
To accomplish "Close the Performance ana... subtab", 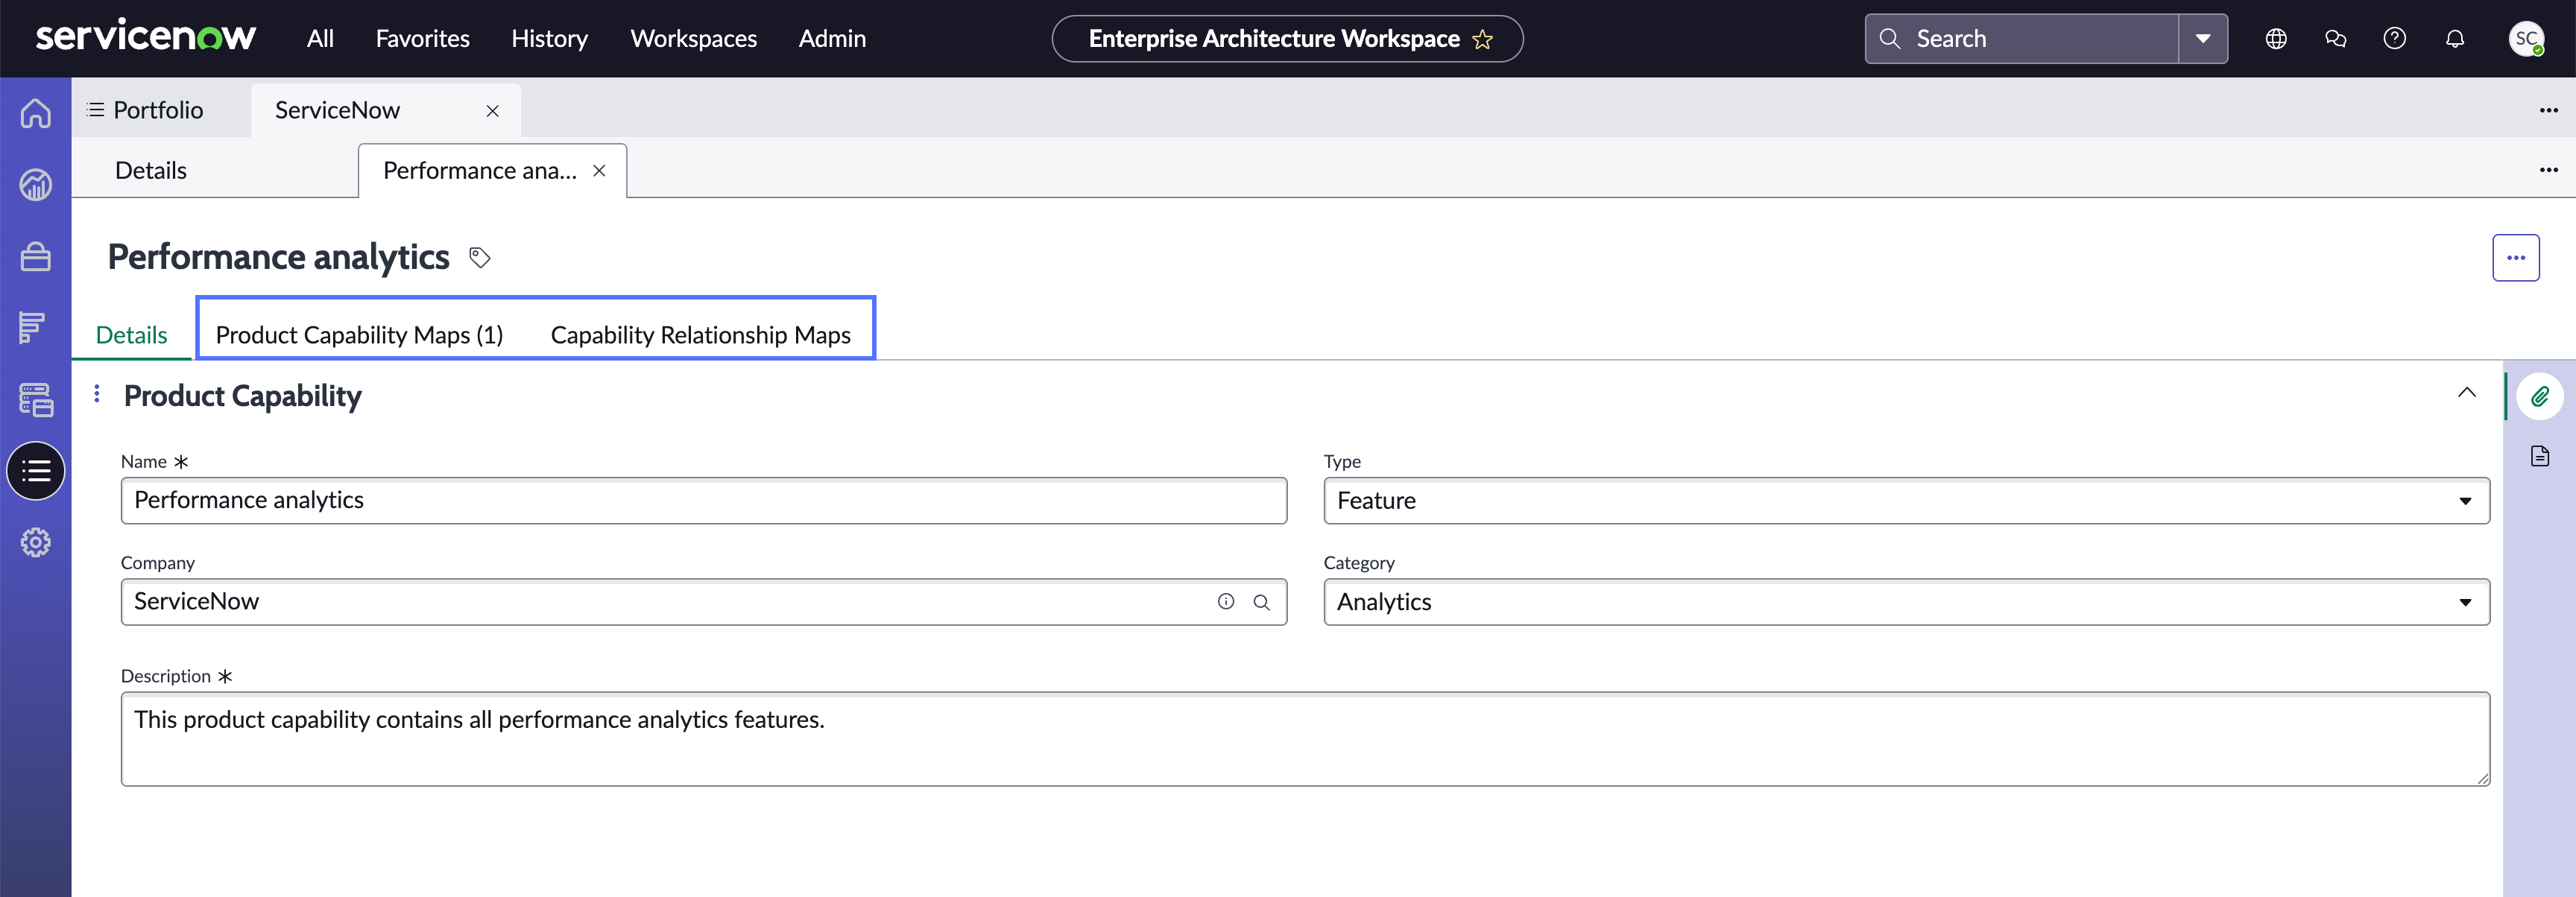I will tap(599, 171).
